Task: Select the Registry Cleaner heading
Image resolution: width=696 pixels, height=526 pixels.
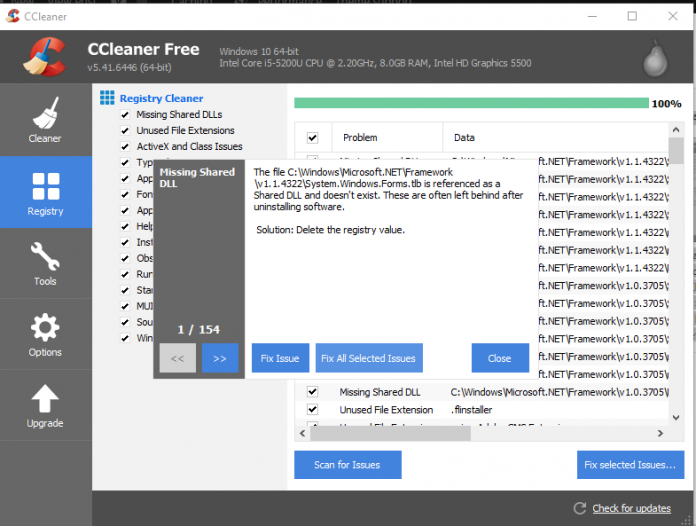Action: [x=162, y=98]
